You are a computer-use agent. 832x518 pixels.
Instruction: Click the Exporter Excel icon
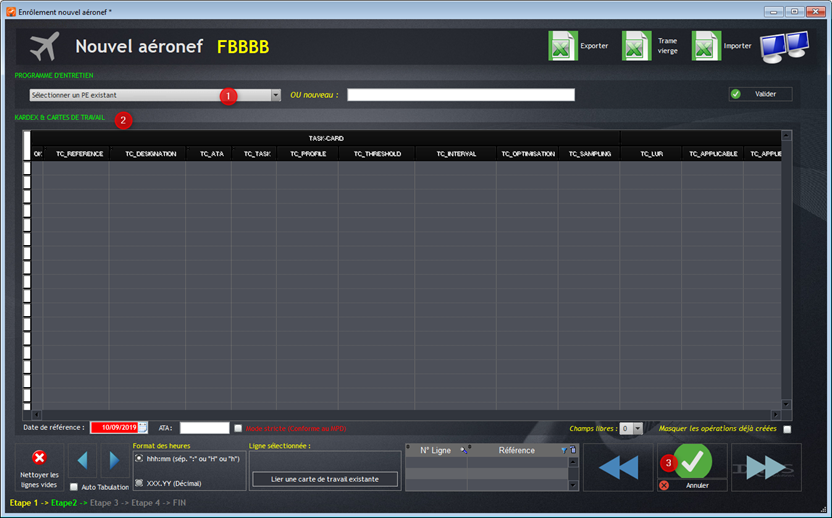click(x=562, y=46)
